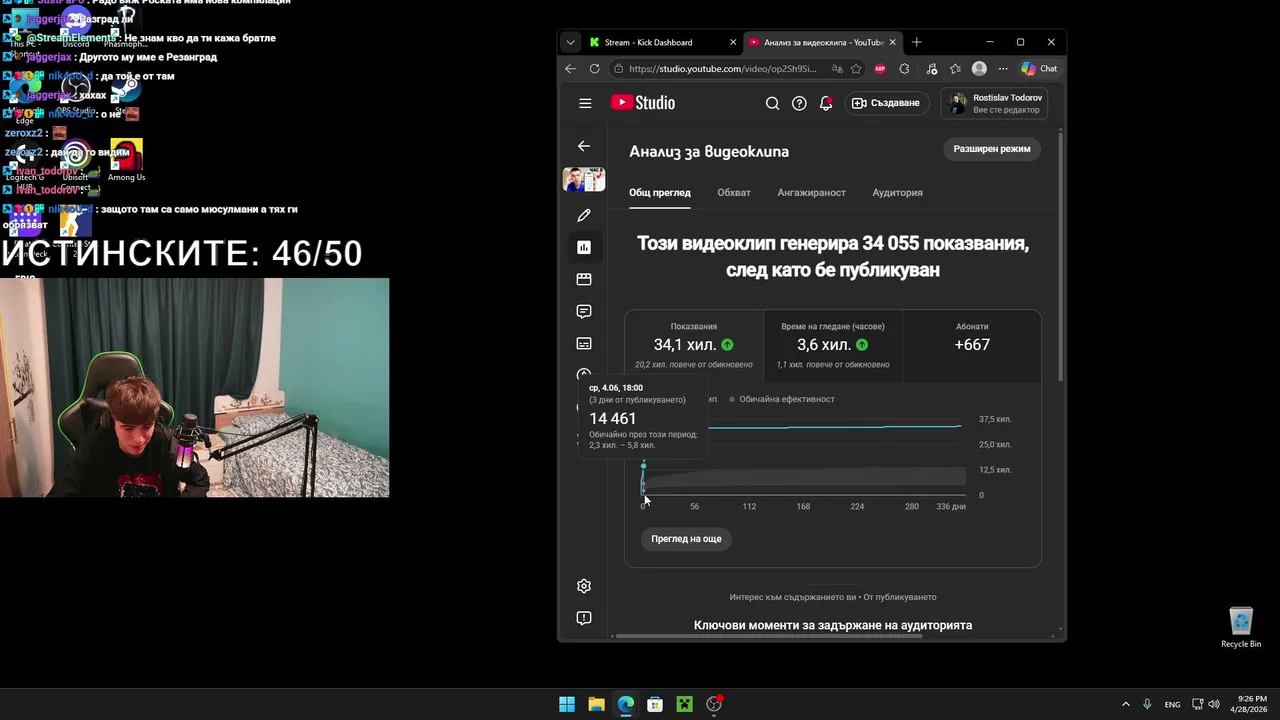This screenshot has width=1280, height=720.
Task: Open the browser extensions puzzle icon
Action: (904, 69)
